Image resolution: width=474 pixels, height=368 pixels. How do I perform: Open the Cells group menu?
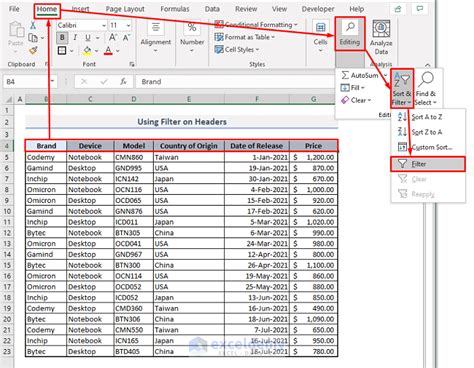(x=320, y=36)
